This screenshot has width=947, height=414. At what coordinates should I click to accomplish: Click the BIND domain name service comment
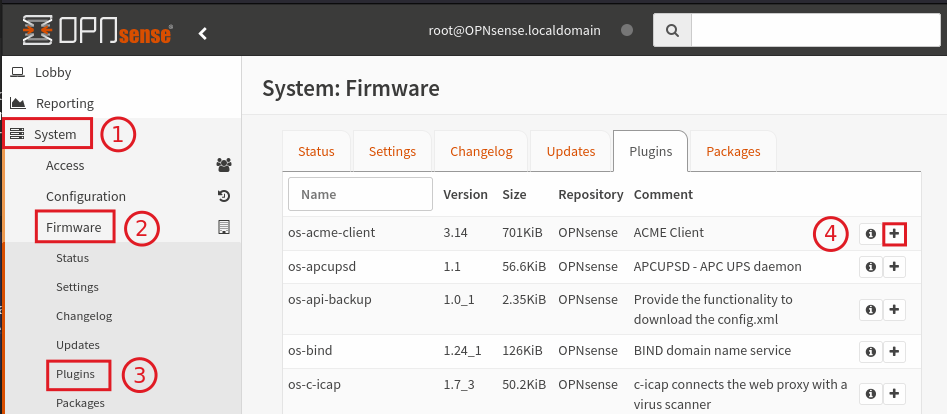coord(712,351)
